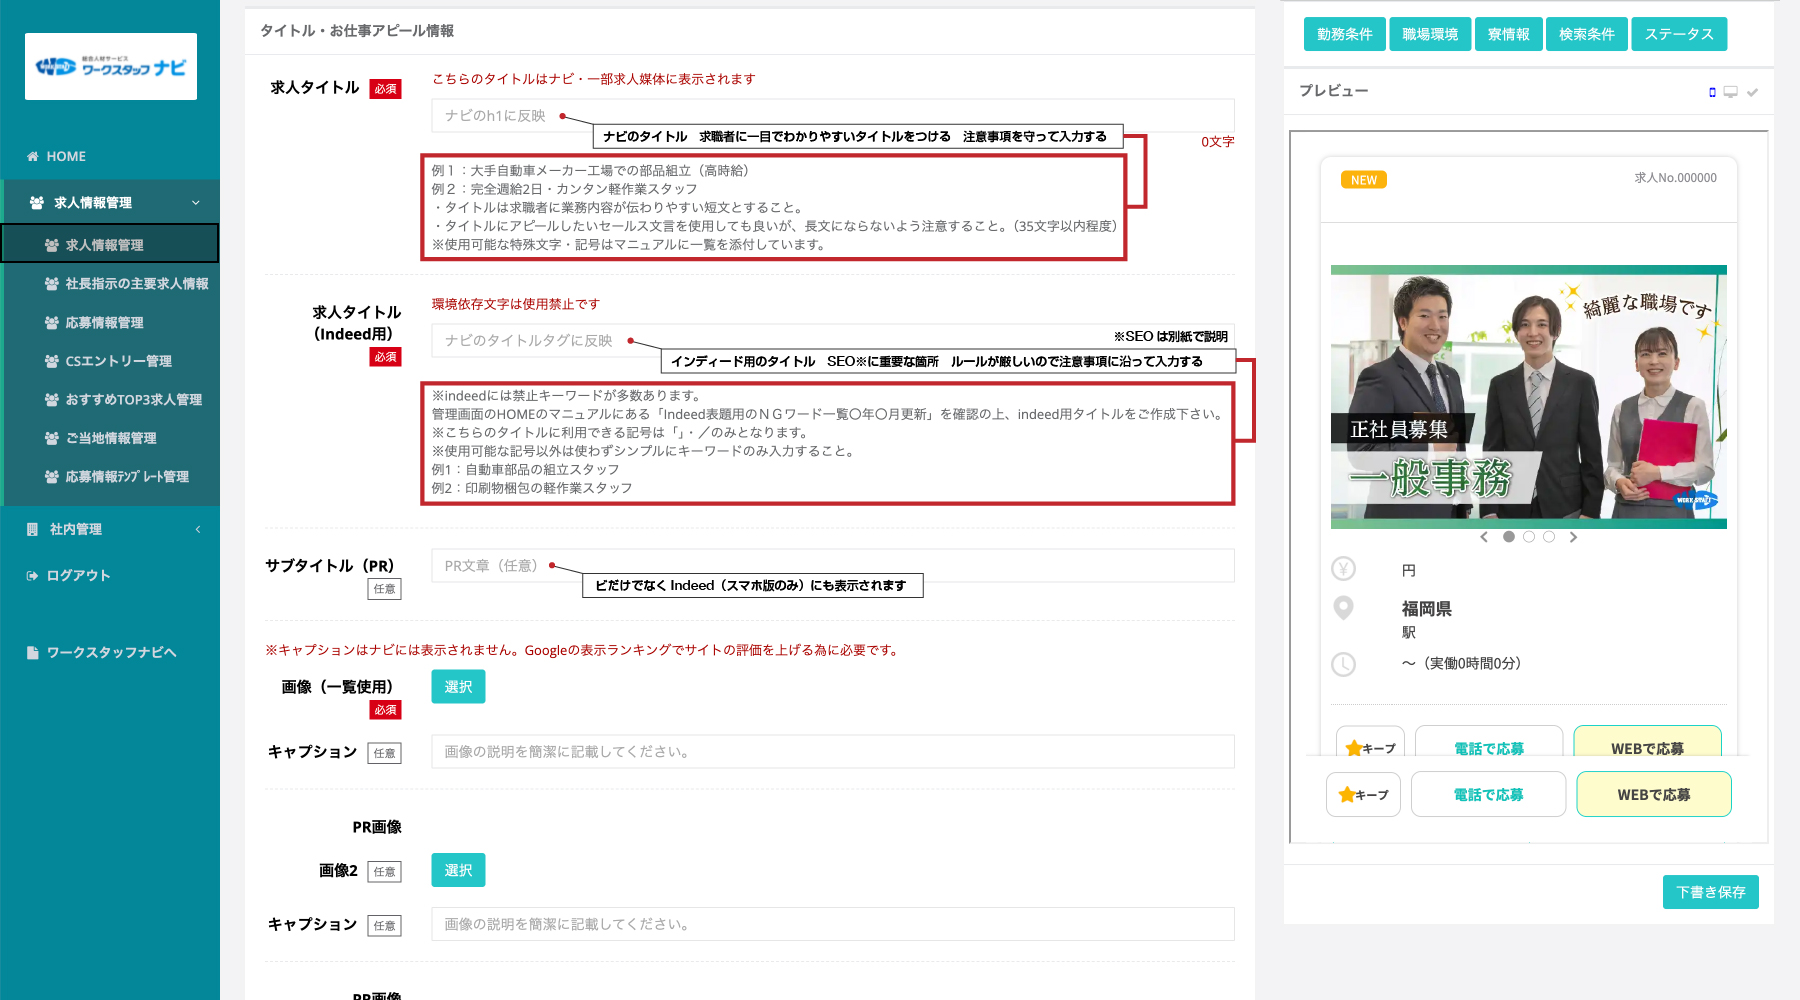Click the HOME house icon in sidebar
This screenshot has width=1800, height=1000.
tap(33, 157)
